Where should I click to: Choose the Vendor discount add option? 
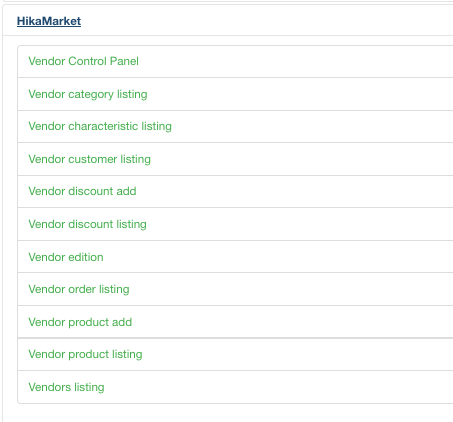pos(82,191)
